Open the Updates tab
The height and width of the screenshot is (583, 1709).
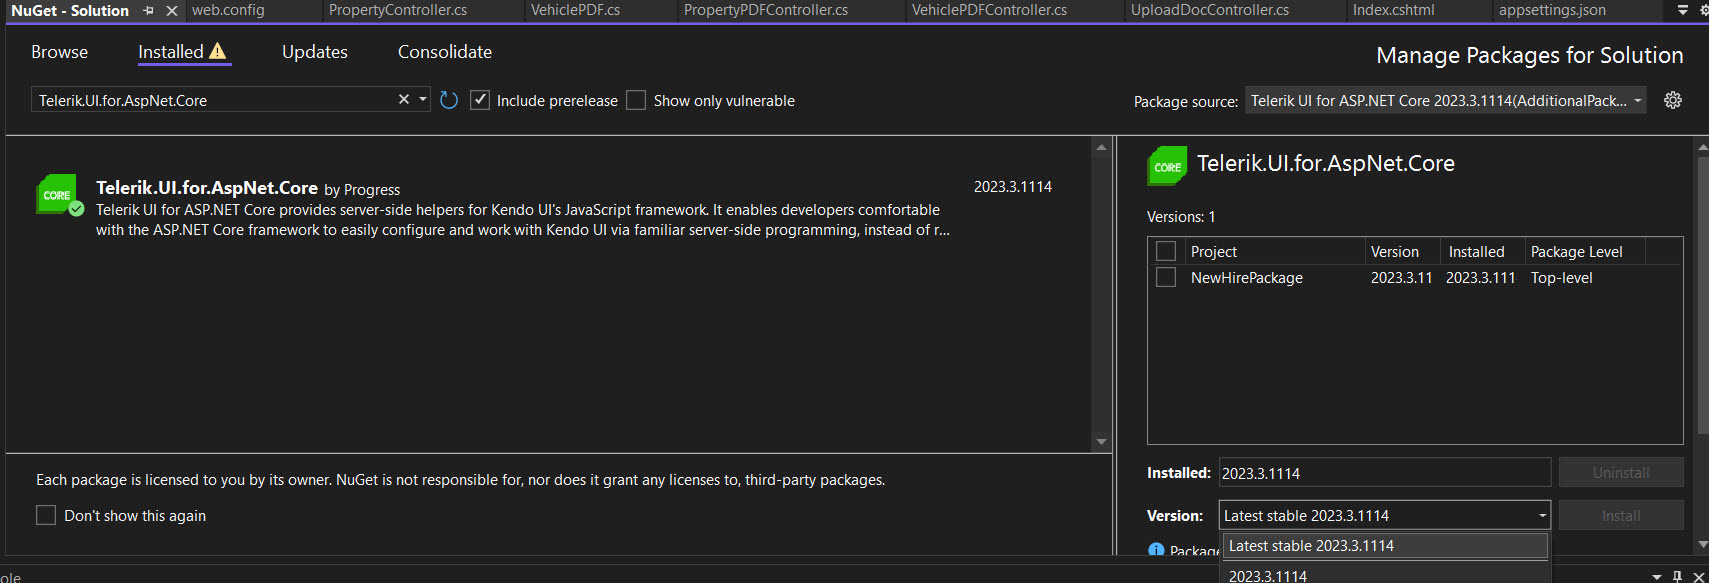(315, 52)
